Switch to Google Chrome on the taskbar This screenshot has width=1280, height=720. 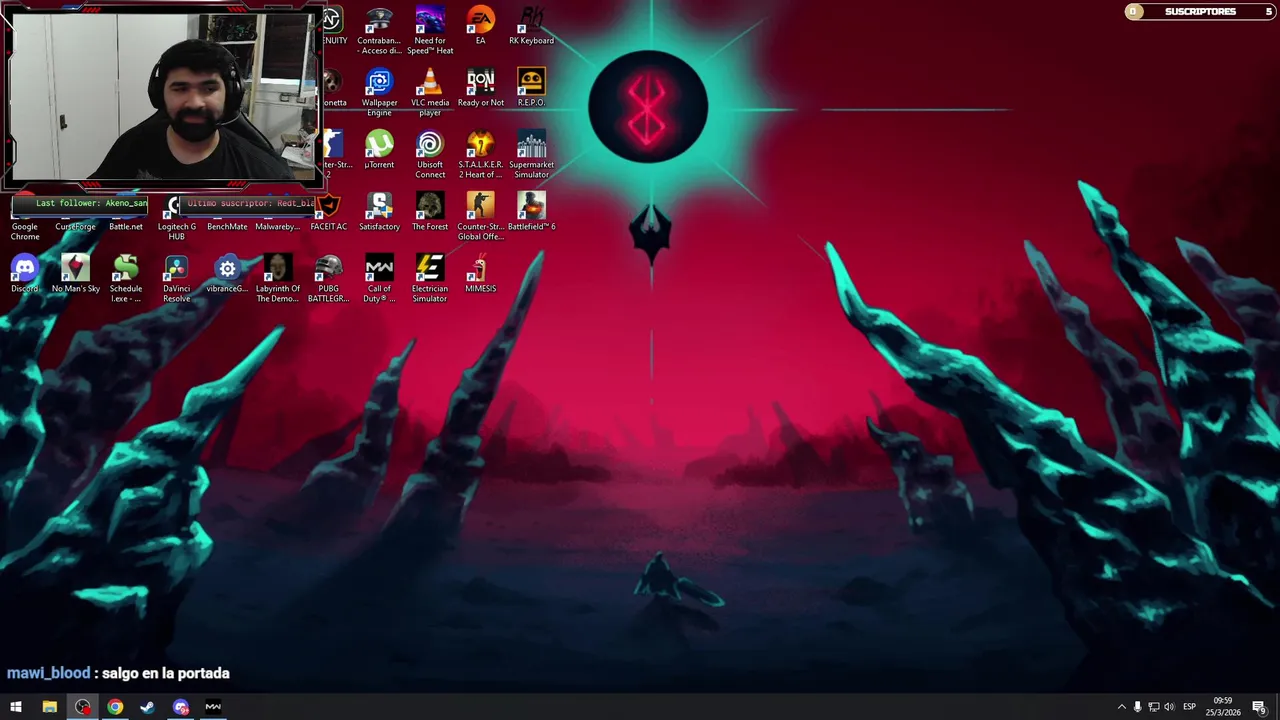[x=115, y=707]
